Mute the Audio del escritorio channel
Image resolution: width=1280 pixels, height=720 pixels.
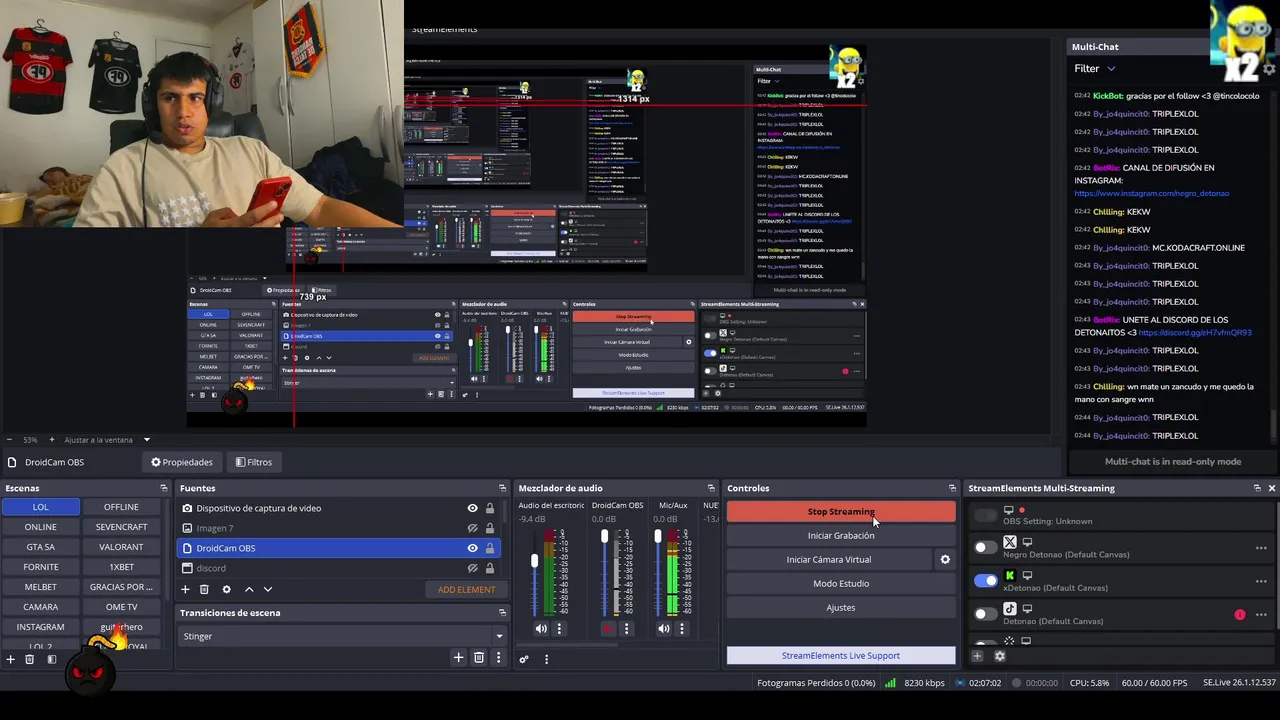(541, 629)
